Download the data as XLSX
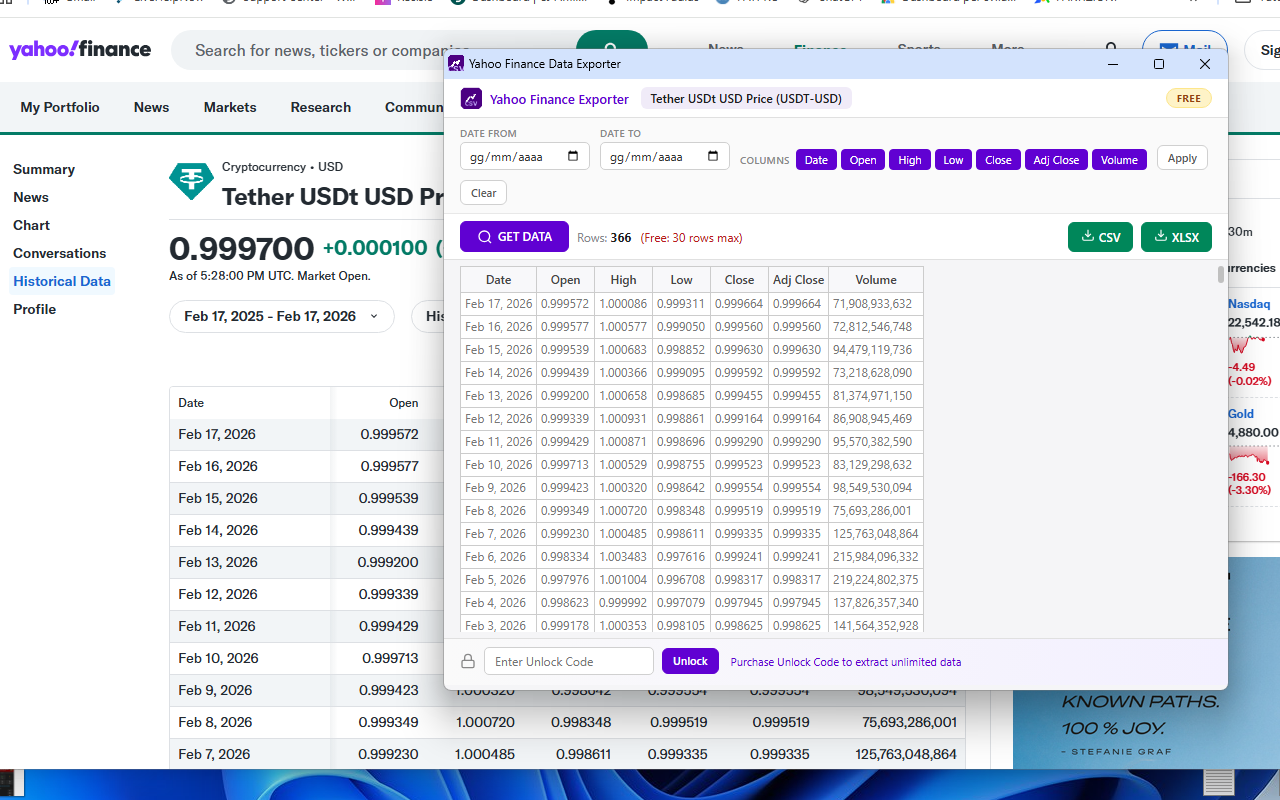Screen dimensions: 1280x800 (x=1176, y=237)
